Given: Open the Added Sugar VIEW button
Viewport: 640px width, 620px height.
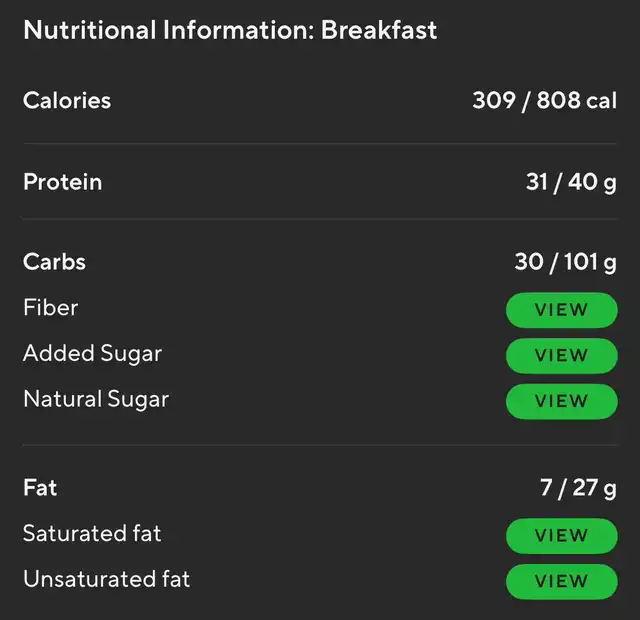Looking at the screenshot, I should click(x=562, y=356).
